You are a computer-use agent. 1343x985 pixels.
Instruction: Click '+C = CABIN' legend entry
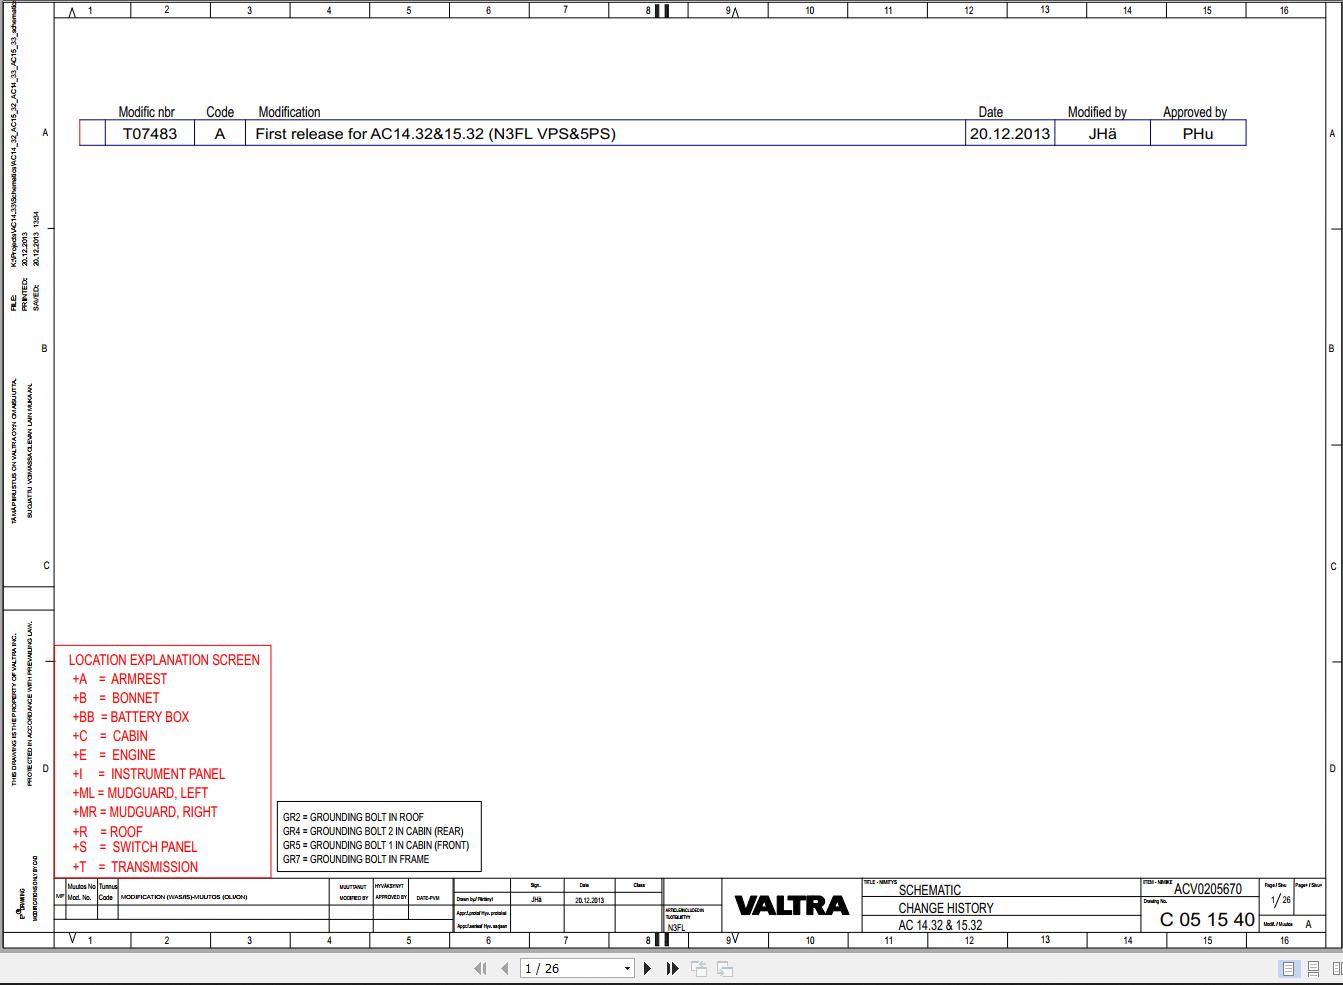click(109, 736)
